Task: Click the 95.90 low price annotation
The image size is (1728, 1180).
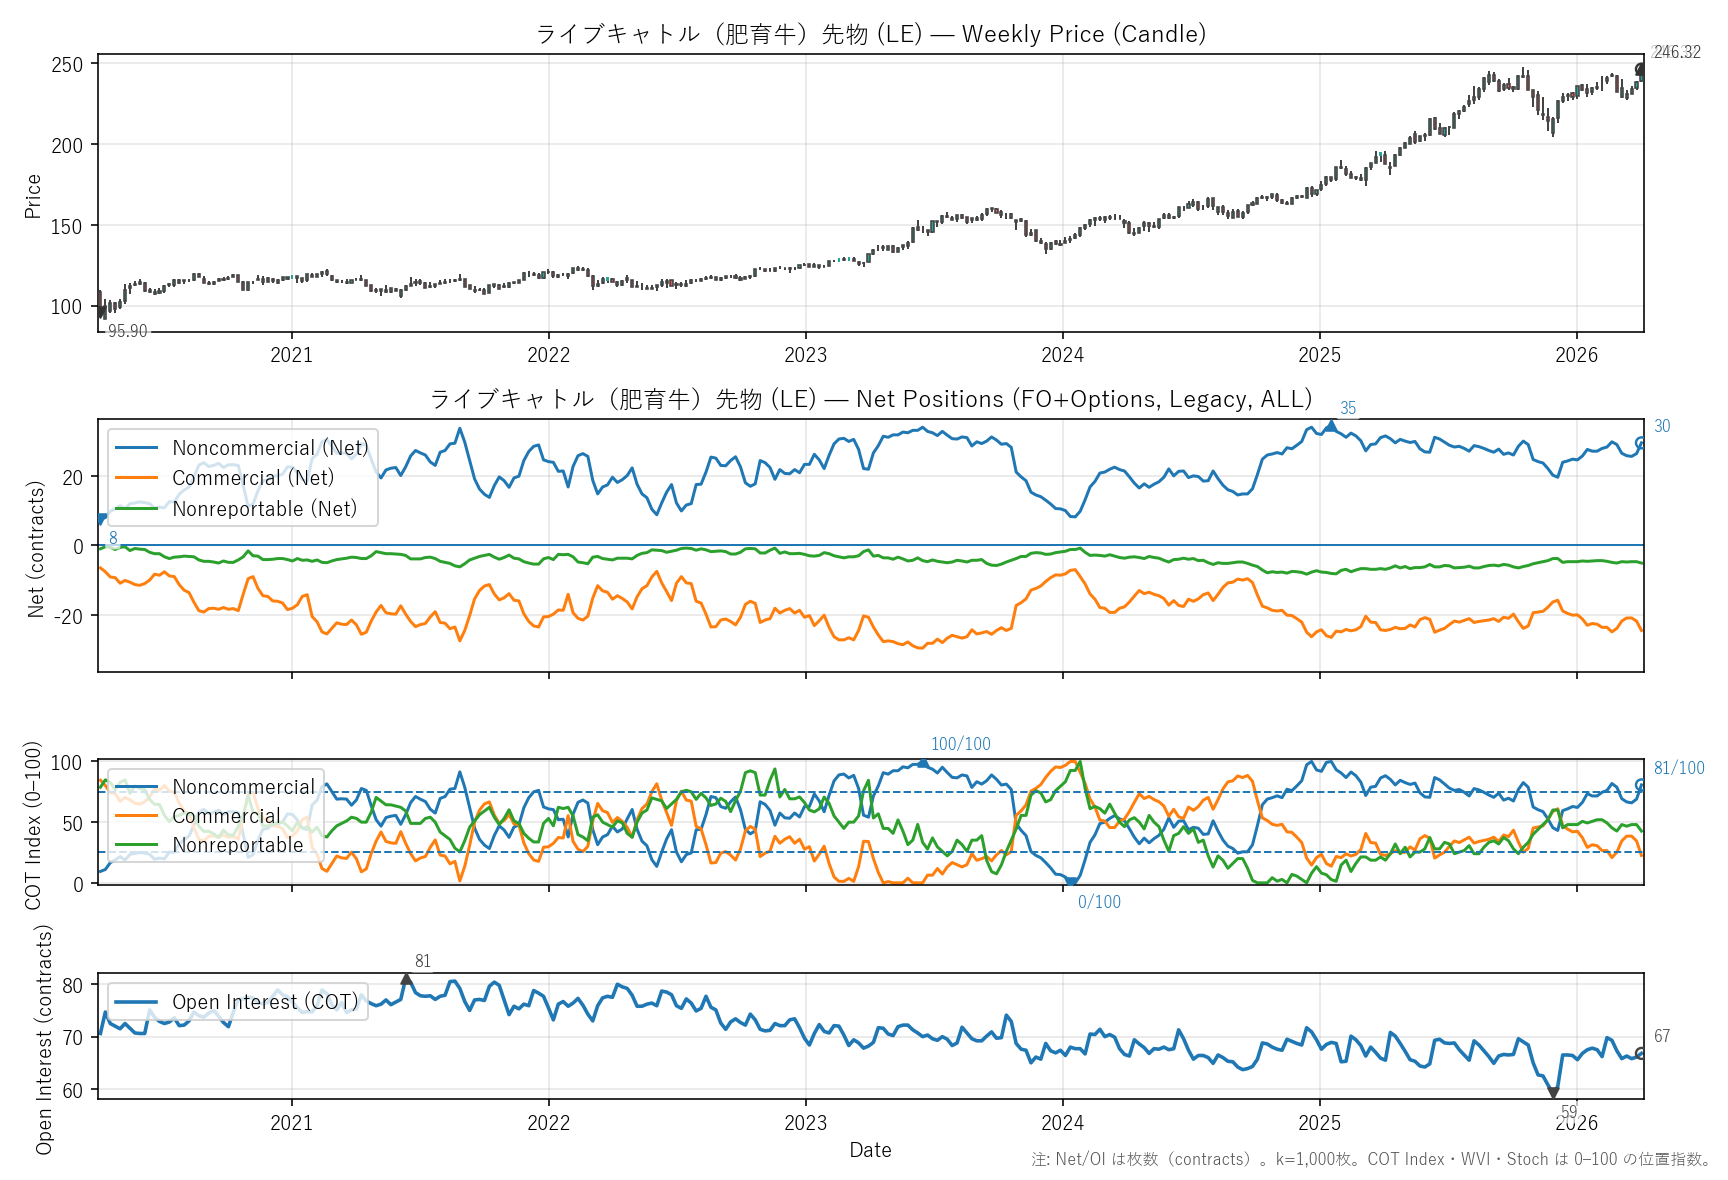Action: click(127, 331)
